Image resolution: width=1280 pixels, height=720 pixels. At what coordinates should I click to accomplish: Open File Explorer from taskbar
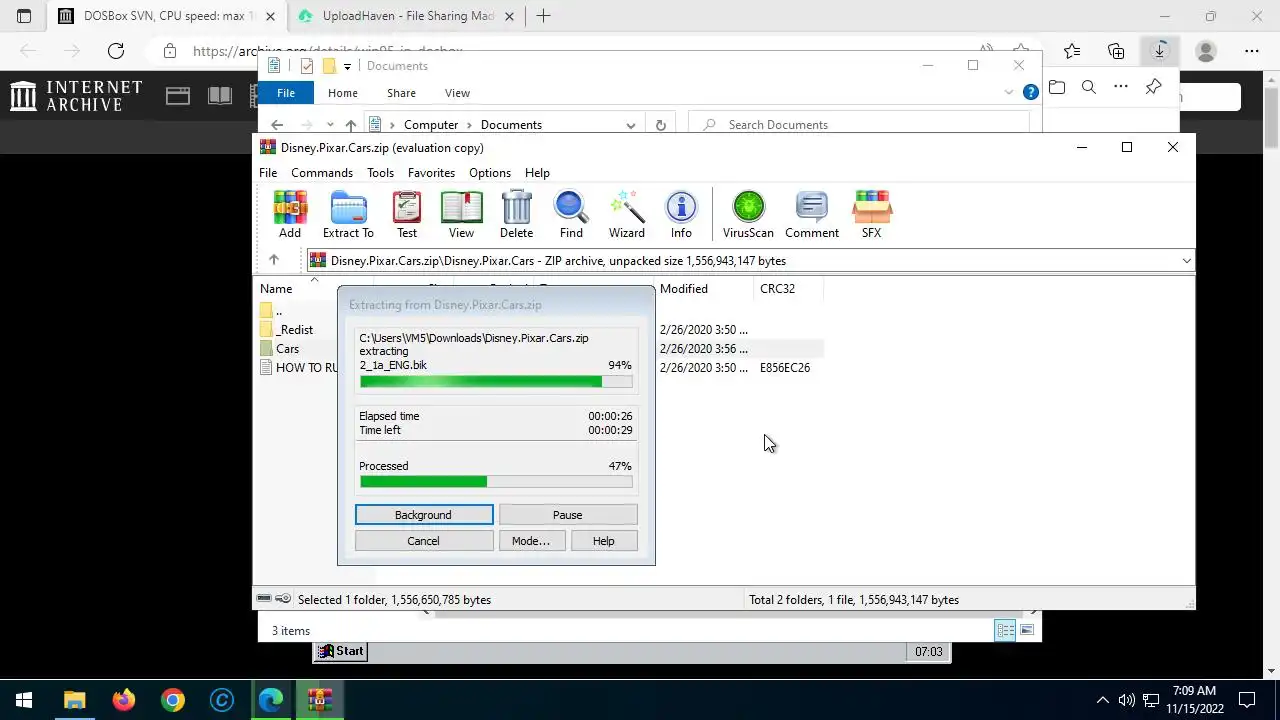pos(74,700)
